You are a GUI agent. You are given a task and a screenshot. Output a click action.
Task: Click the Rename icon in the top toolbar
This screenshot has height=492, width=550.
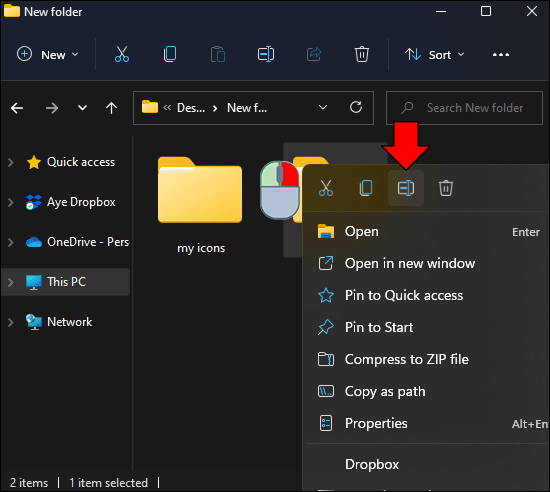click(266, 54)
